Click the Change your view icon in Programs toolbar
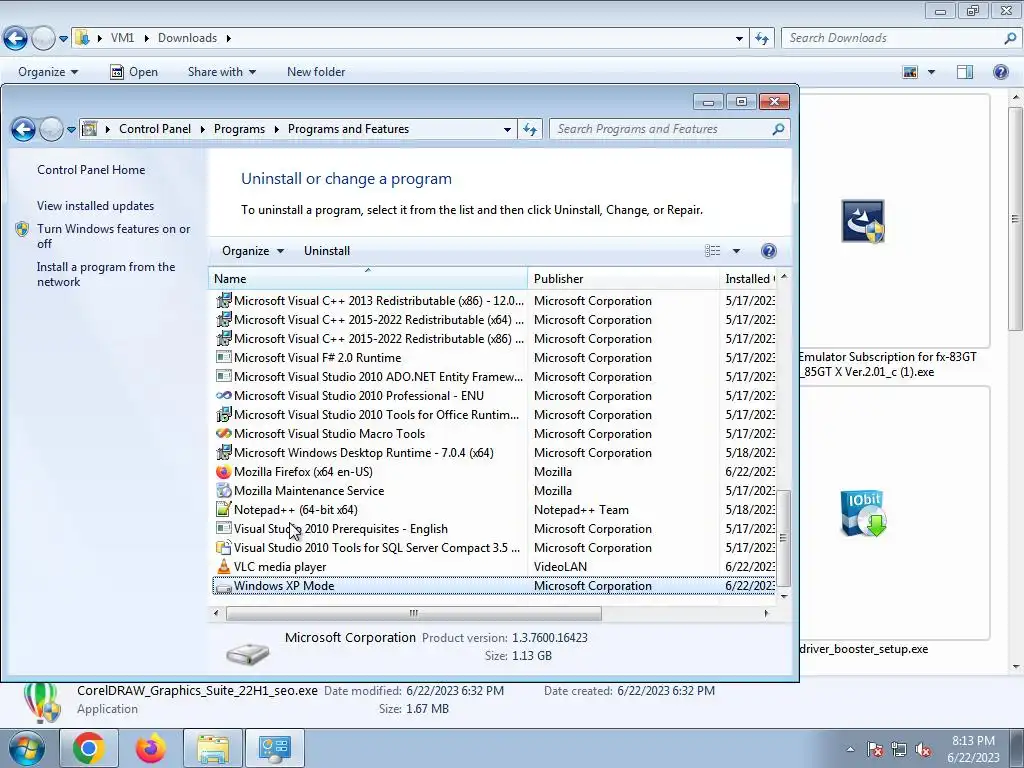 tap(712, 251)
